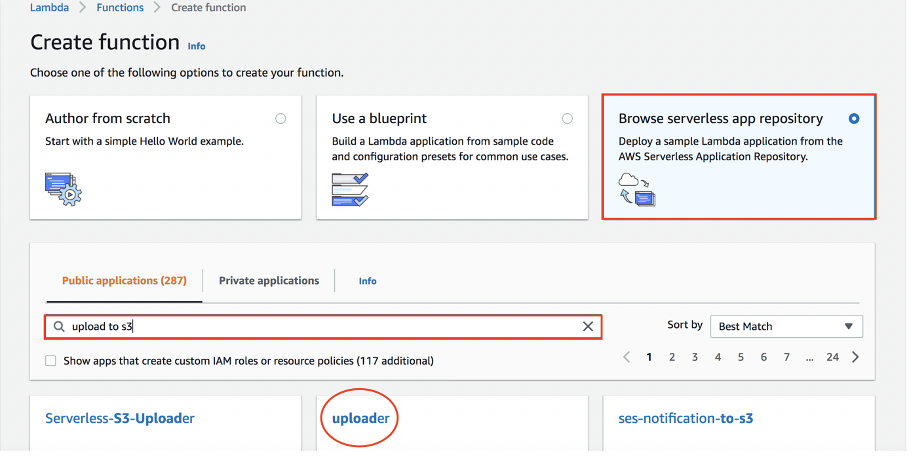The height and width of the screenshot is (464, 912).
Task: Select Author from scratch radio button
Action: 280,119
